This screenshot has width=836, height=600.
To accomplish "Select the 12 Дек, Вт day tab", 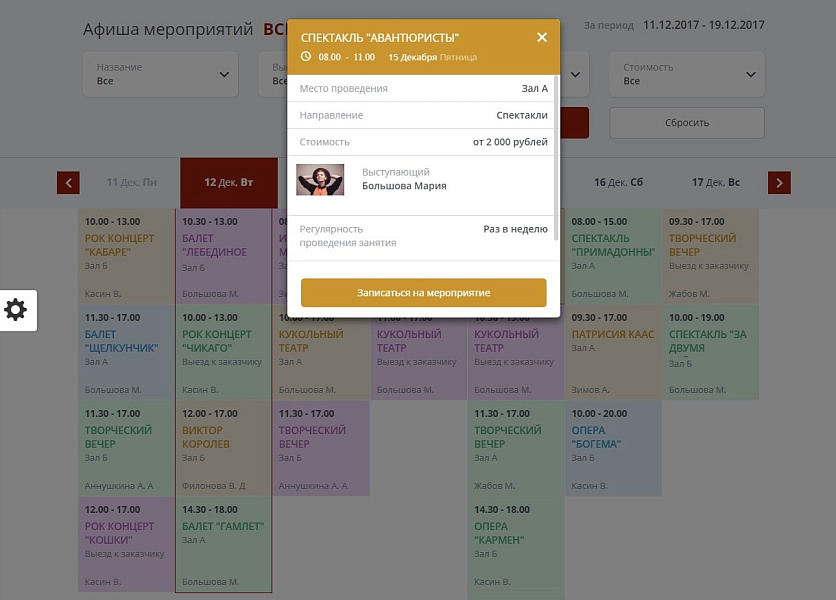I will click(228, 183).
